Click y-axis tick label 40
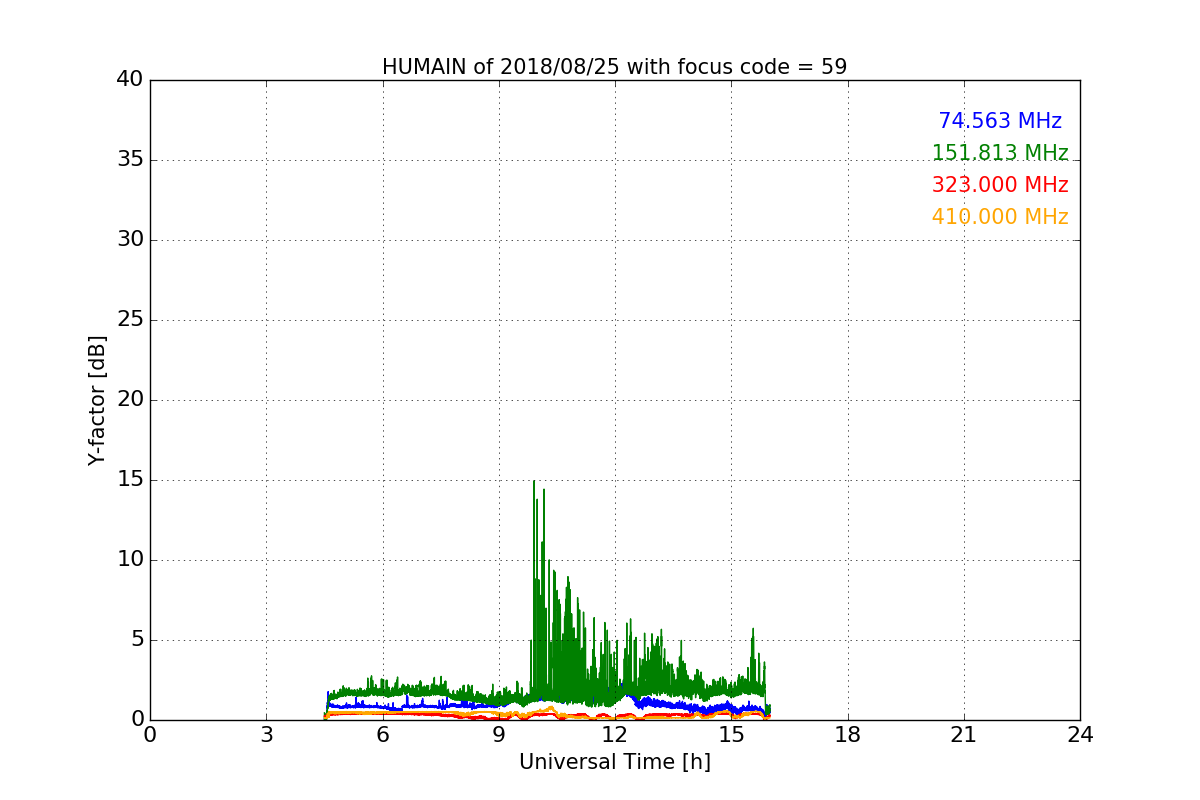Image resolution: width=1200 pixels, height=800 pixels. tap(130, 80)
